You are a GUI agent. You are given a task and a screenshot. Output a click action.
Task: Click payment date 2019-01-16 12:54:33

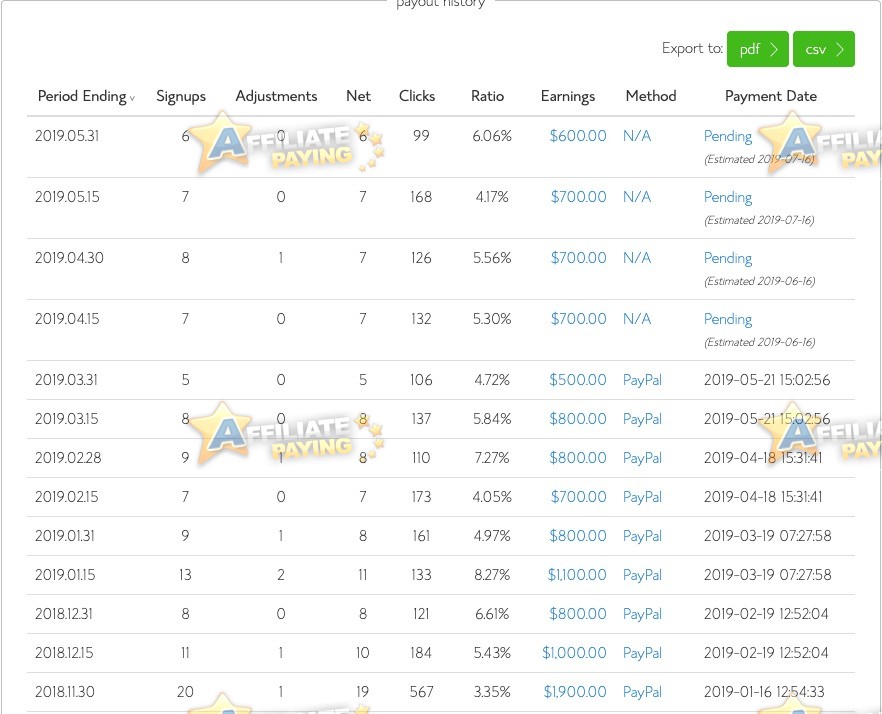[764, 691]
